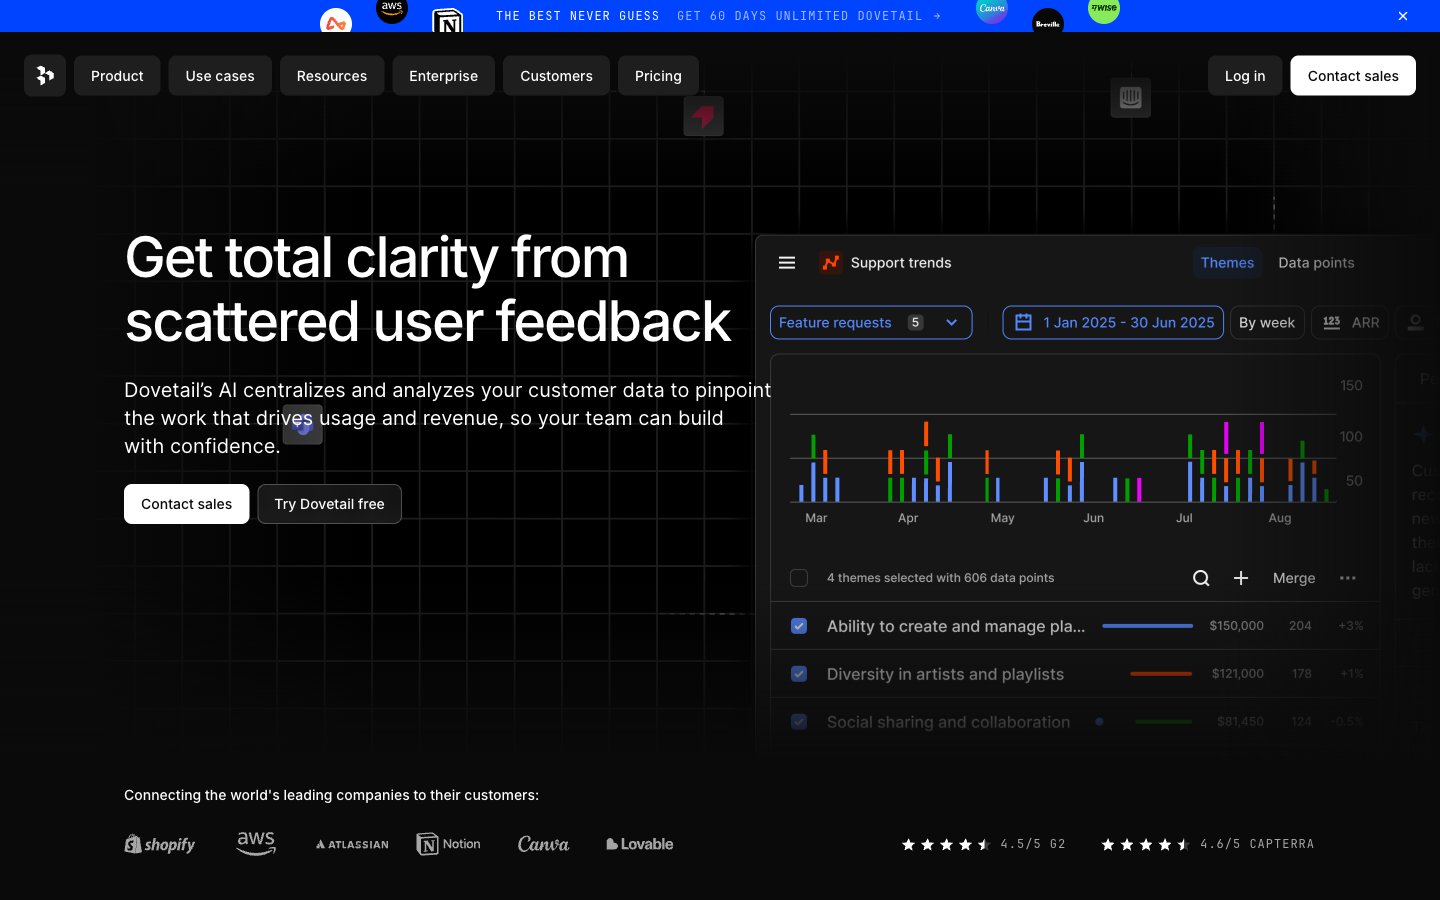Click the 123 ARR metric icon

[1331, 322]
